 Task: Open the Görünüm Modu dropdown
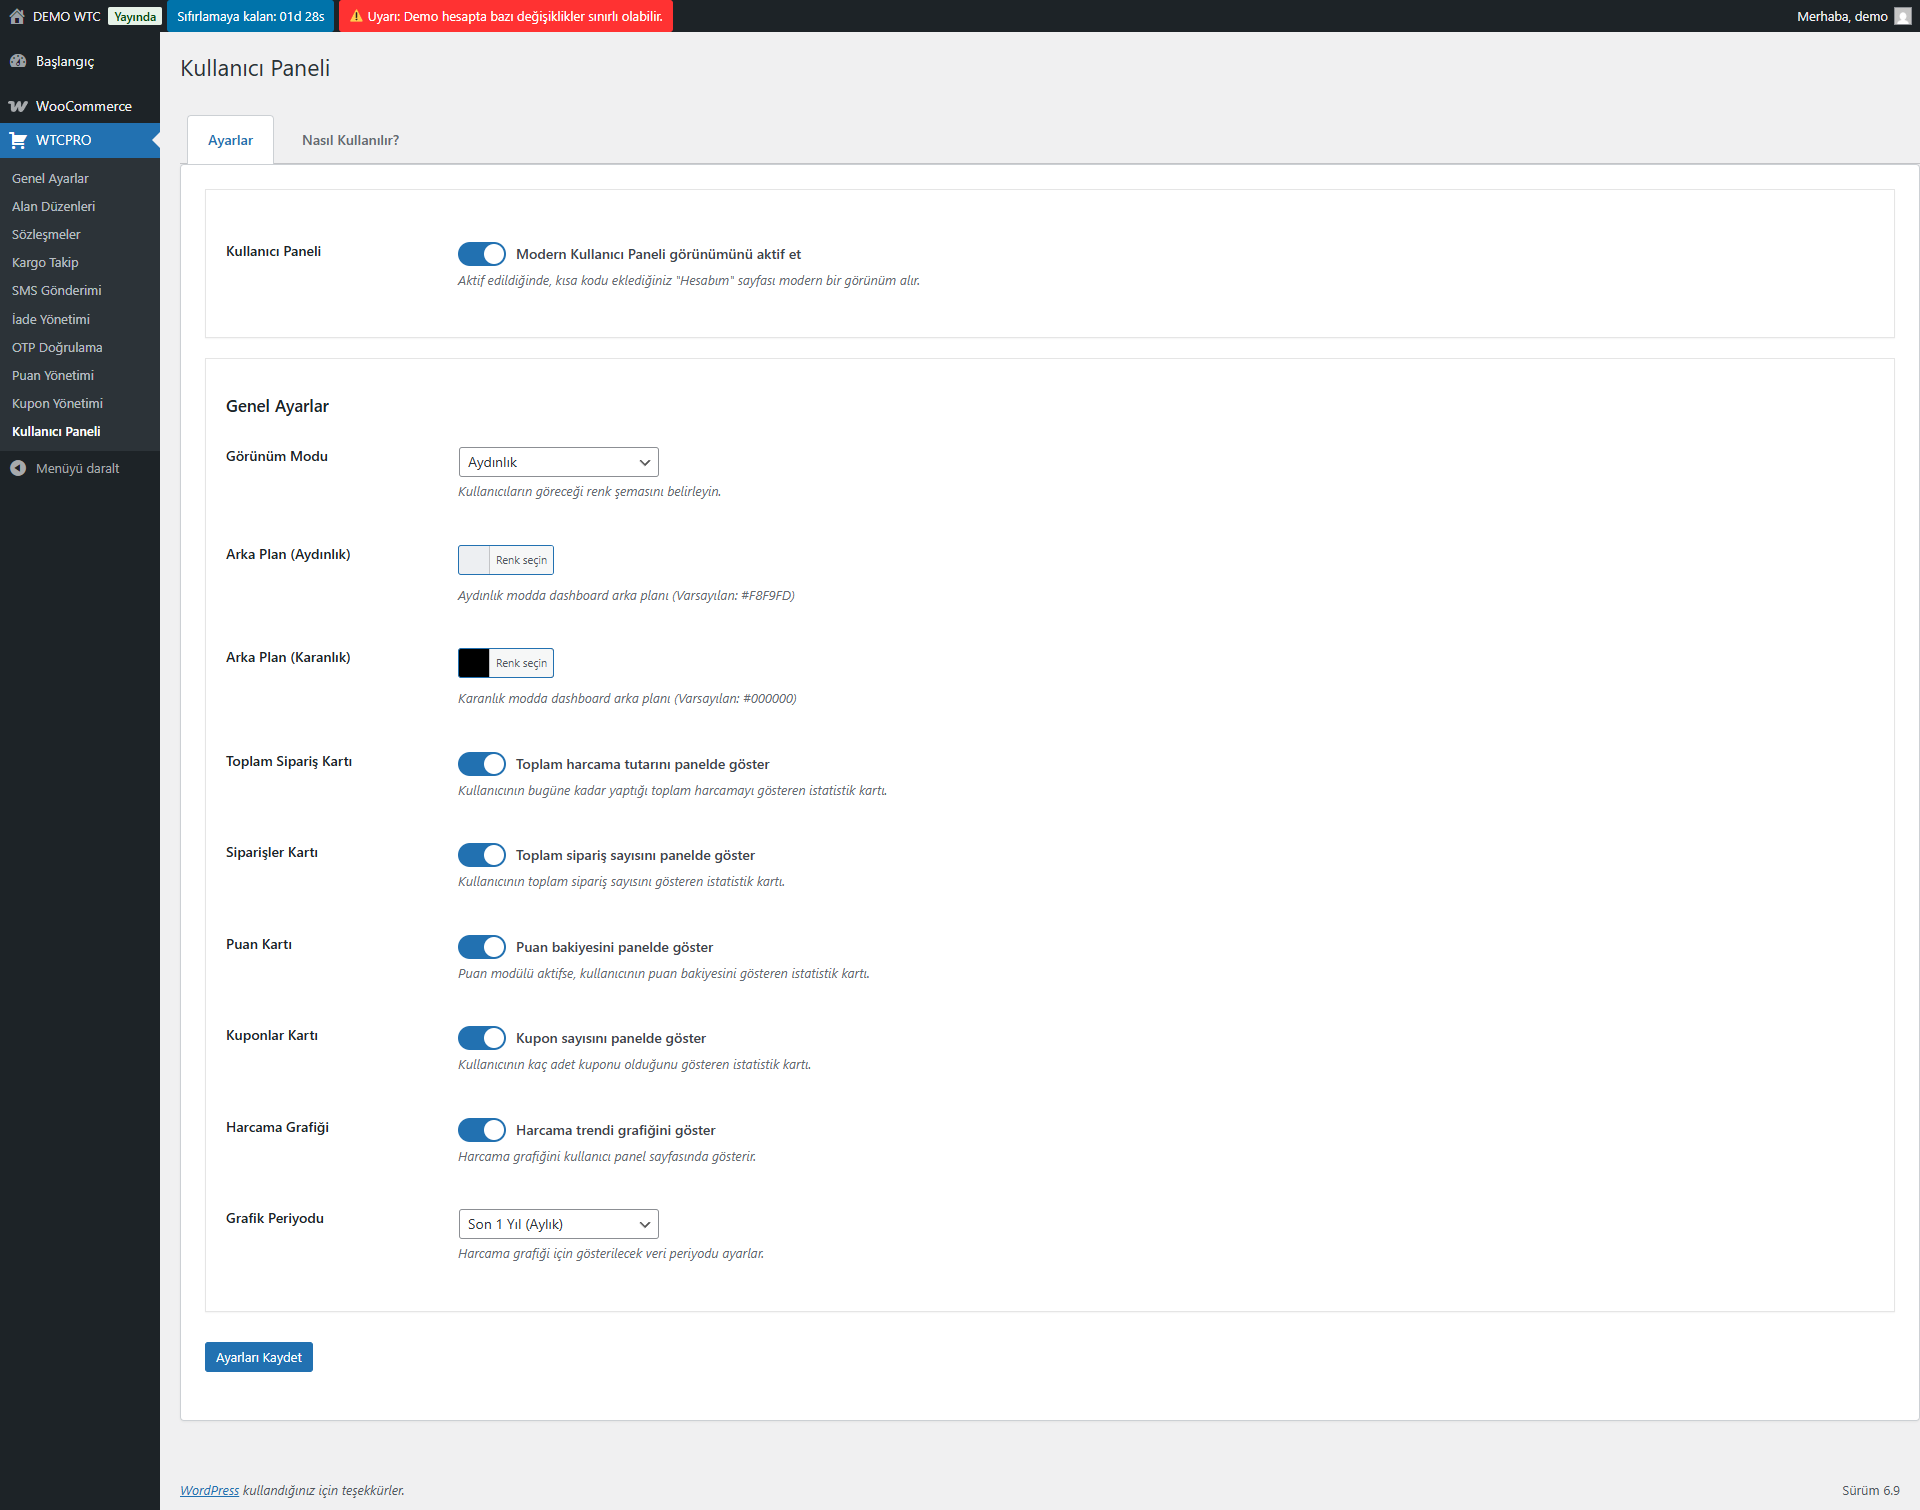(558, 462)
